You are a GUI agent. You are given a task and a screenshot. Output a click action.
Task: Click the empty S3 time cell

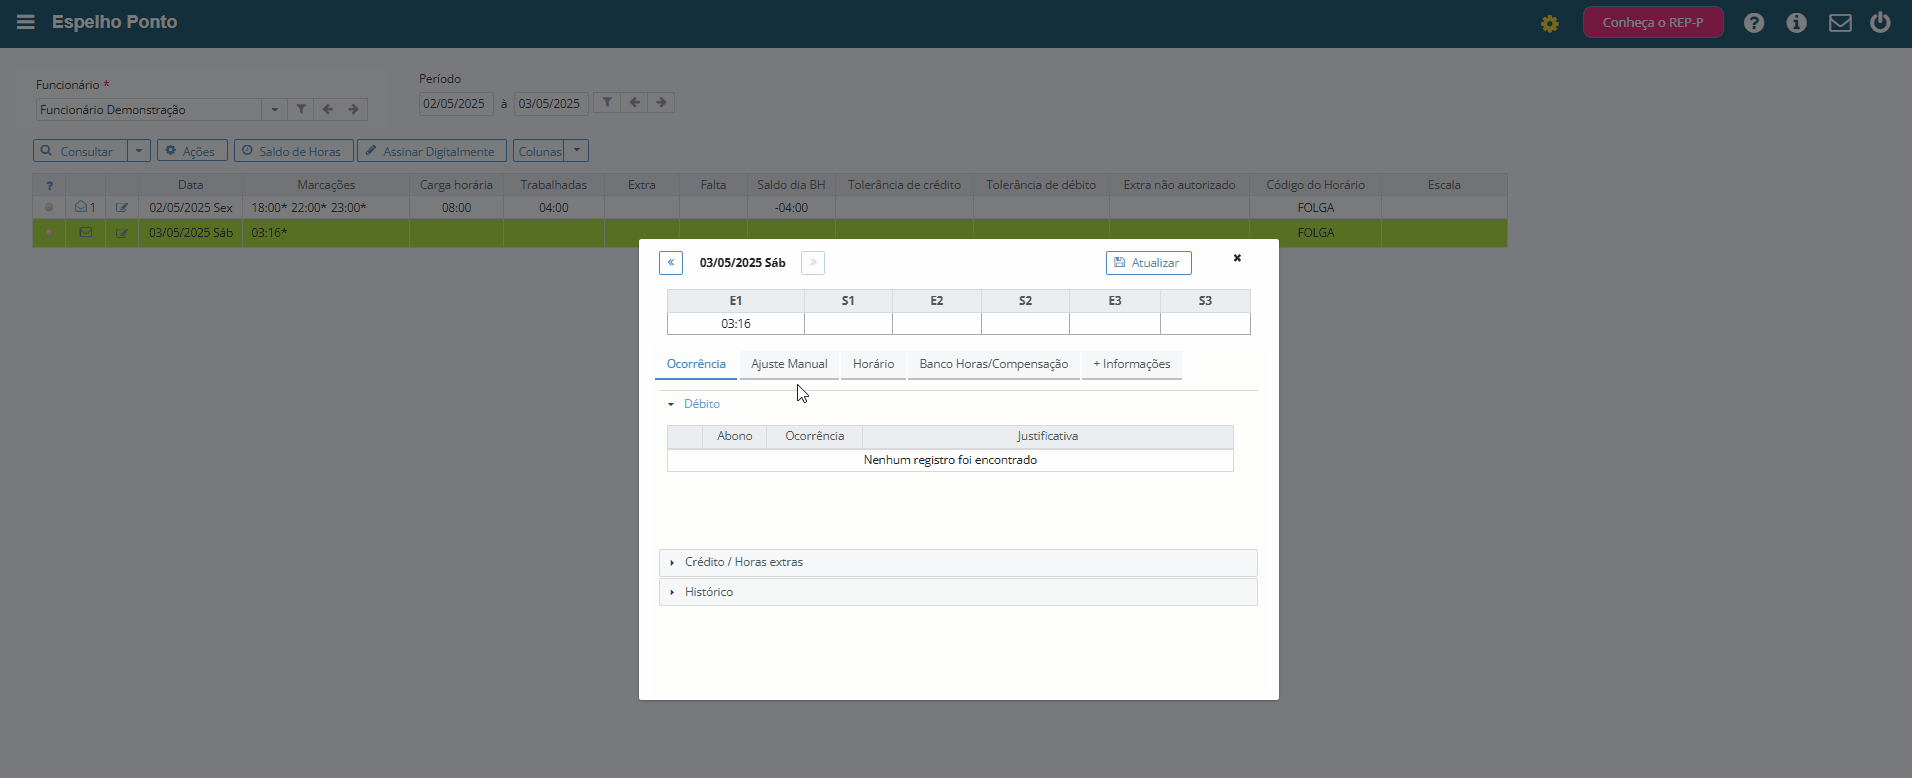tap(1205, 324)
